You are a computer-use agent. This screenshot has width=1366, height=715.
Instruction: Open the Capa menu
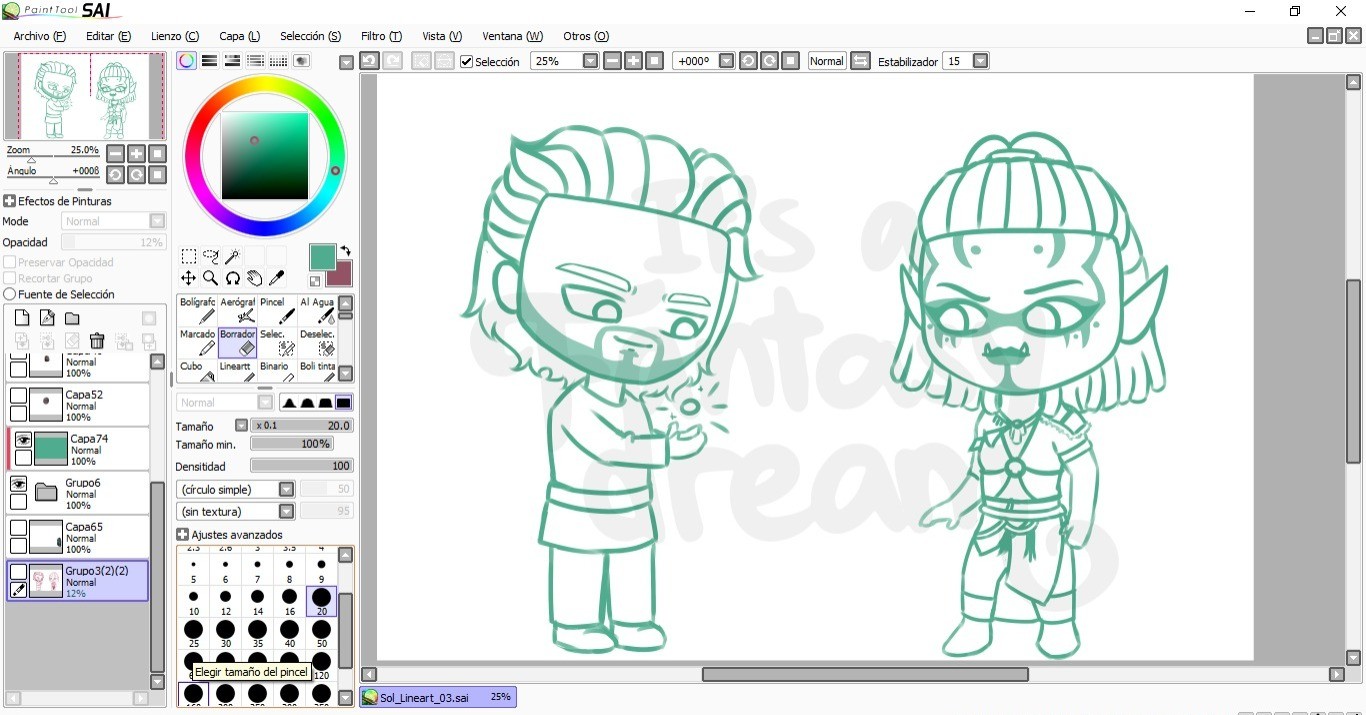click(239, 36)
